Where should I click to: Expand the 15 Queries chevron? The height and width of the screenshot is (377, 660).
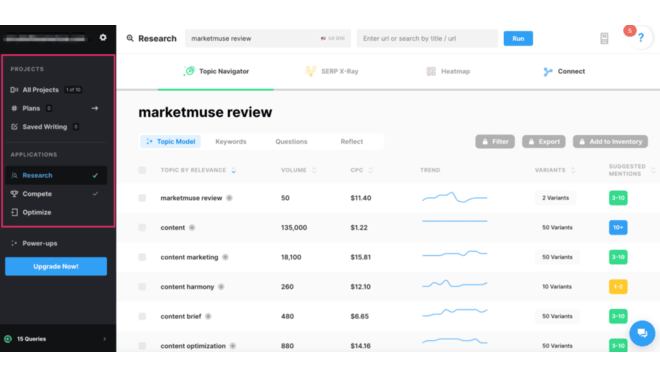click(x=105, y=339)
